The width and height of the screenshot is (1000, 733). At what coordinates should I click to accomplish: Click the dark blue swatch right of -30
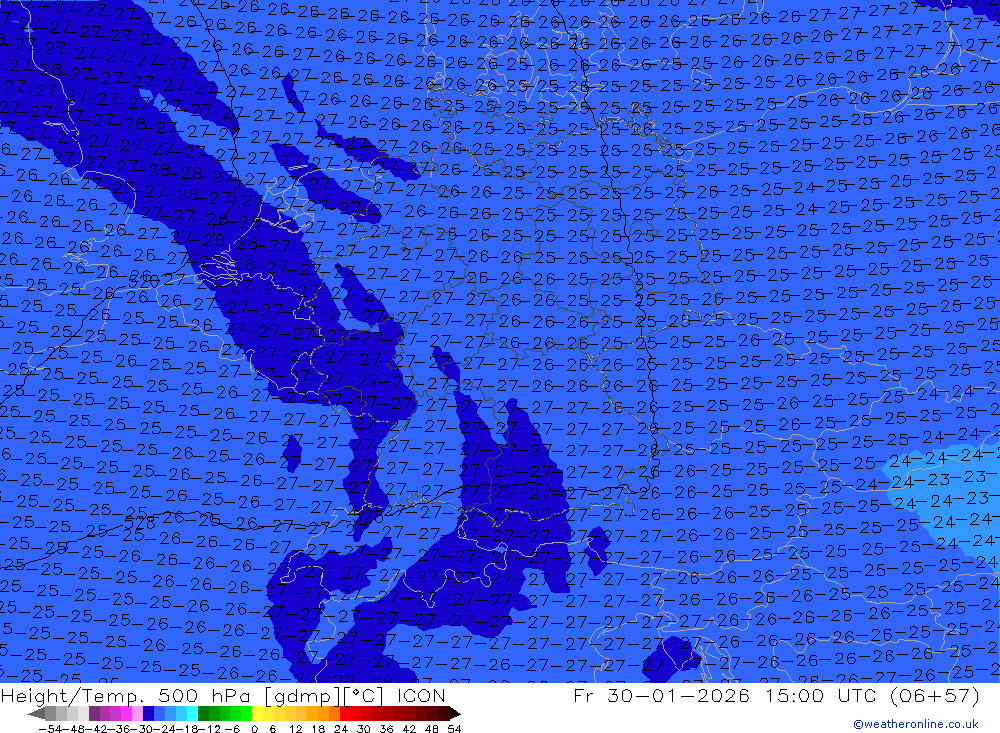[x=149, y=713]
